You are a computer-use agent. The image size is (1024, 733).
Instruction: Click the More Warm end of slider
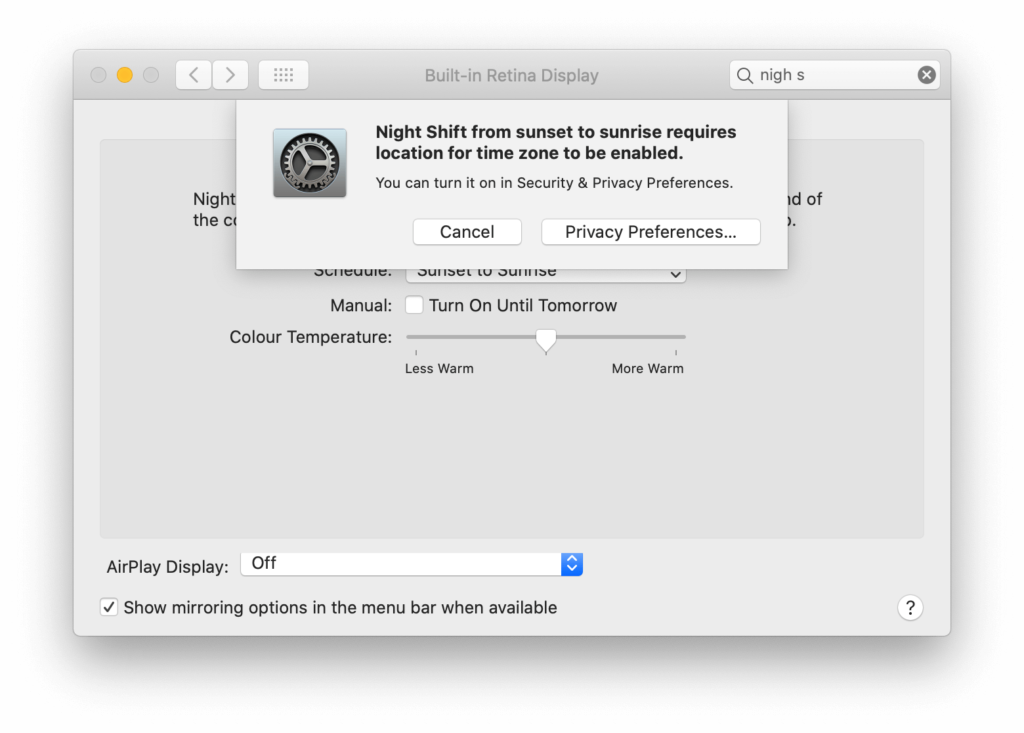(676, 338)
